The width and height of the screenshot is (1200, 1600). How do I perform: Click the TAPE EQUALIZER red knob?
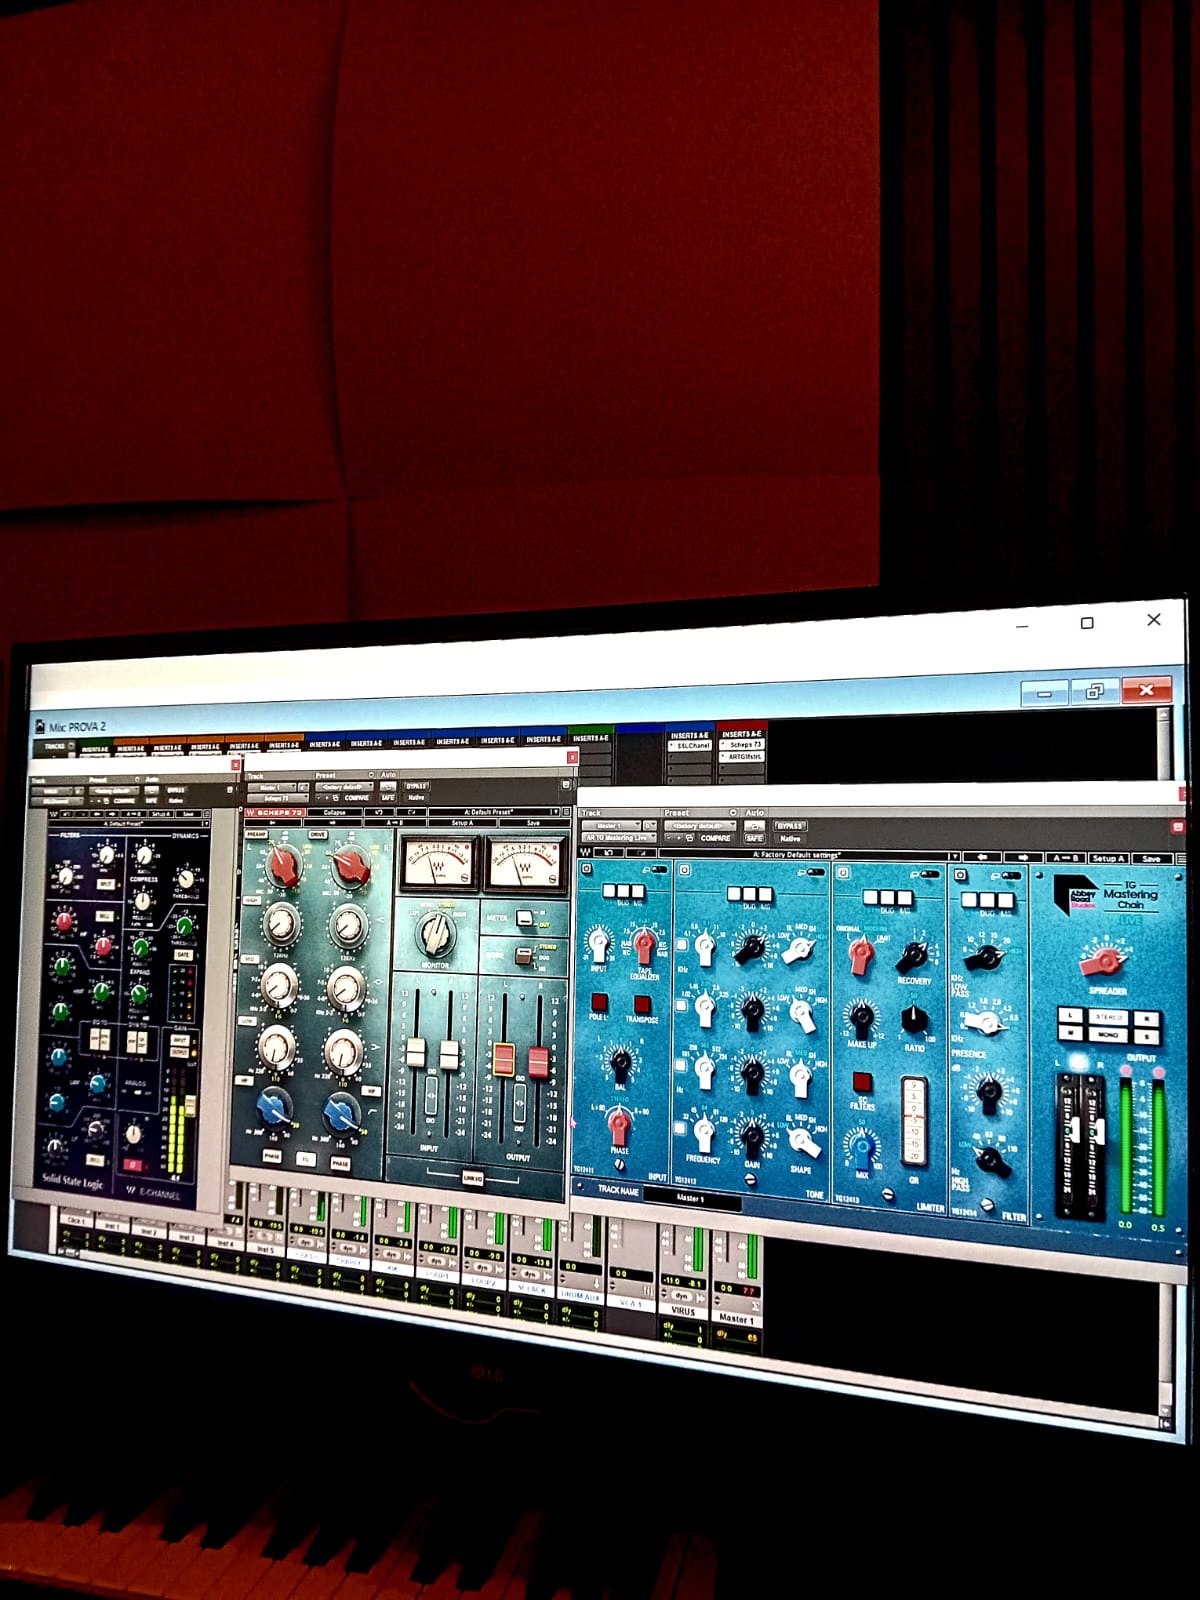click(x=645, y=943)
